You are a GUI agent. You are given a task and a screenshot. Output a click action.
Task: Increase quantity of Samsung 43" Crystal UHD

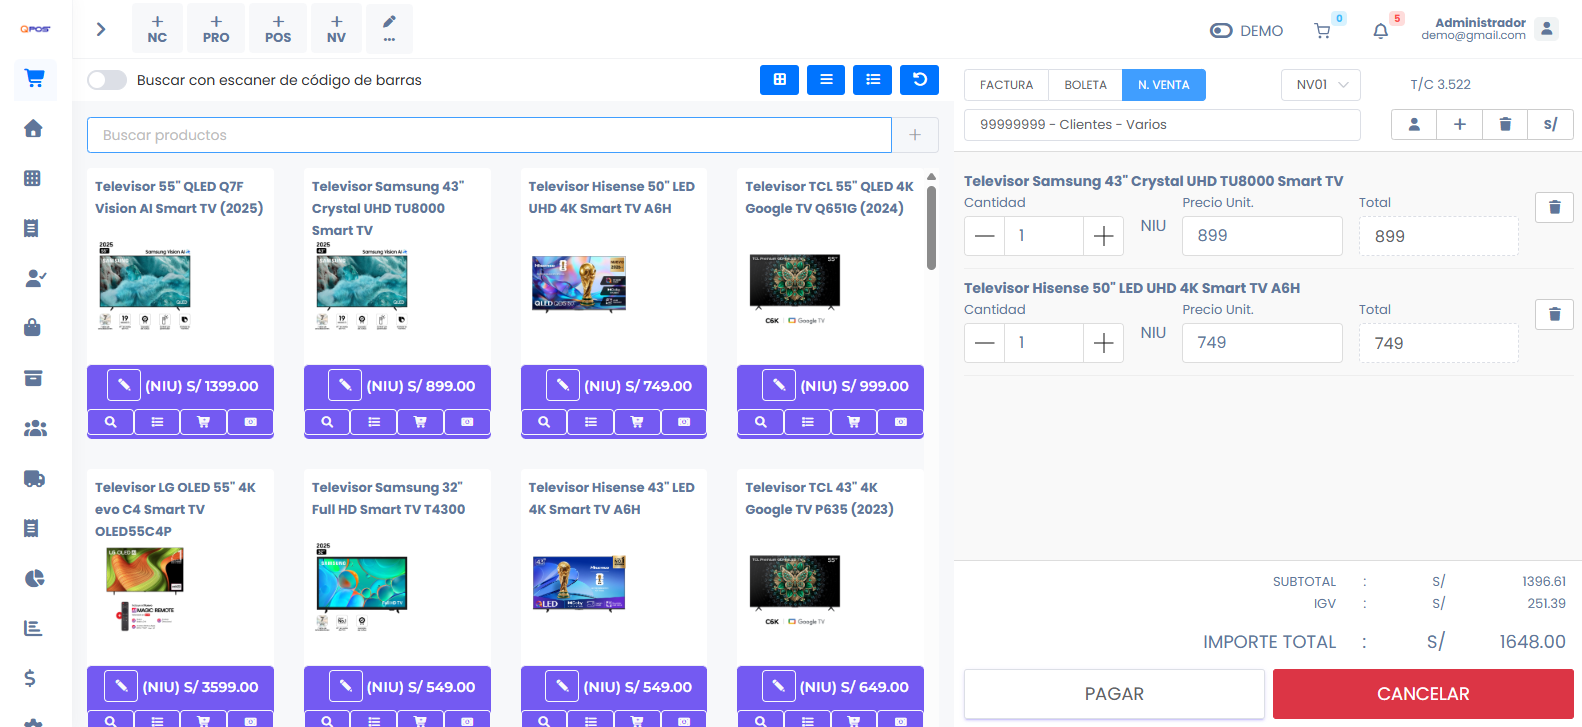pyautogui.click(x=1103, y=236)
